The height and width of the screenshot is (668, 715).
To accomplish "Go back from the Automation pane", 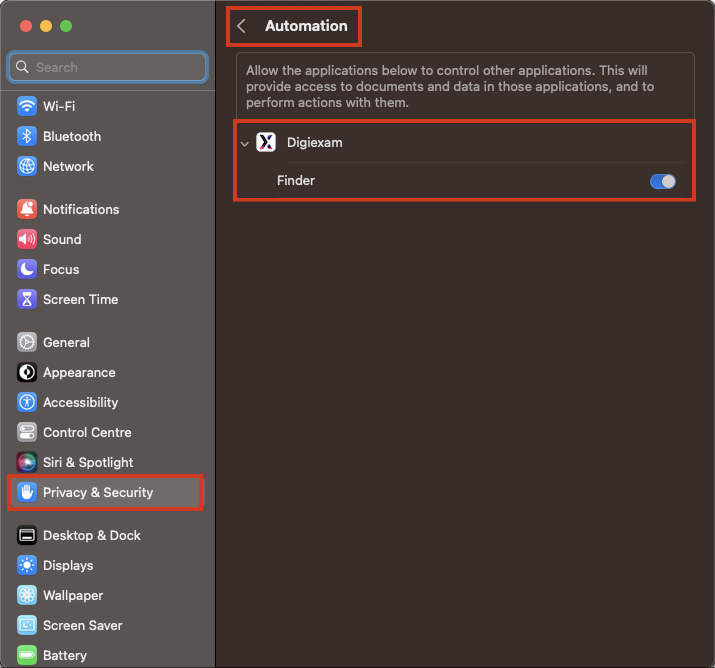I will click(x=242, y=26).
